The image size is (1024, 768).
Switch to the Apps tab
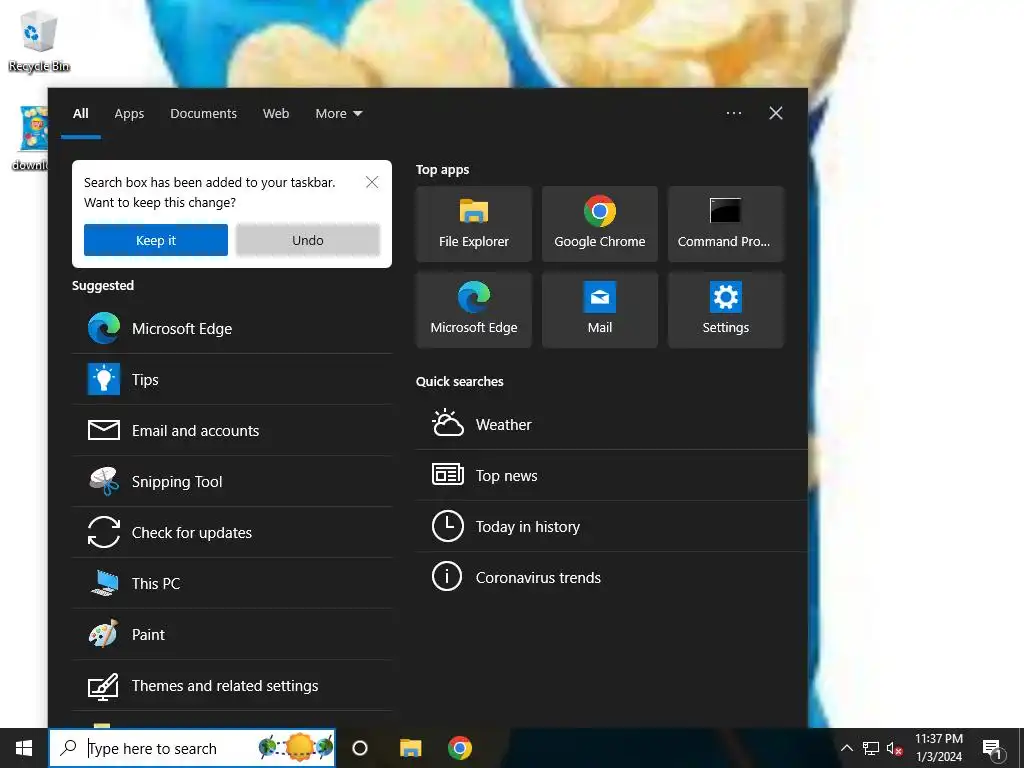(129, 114)
